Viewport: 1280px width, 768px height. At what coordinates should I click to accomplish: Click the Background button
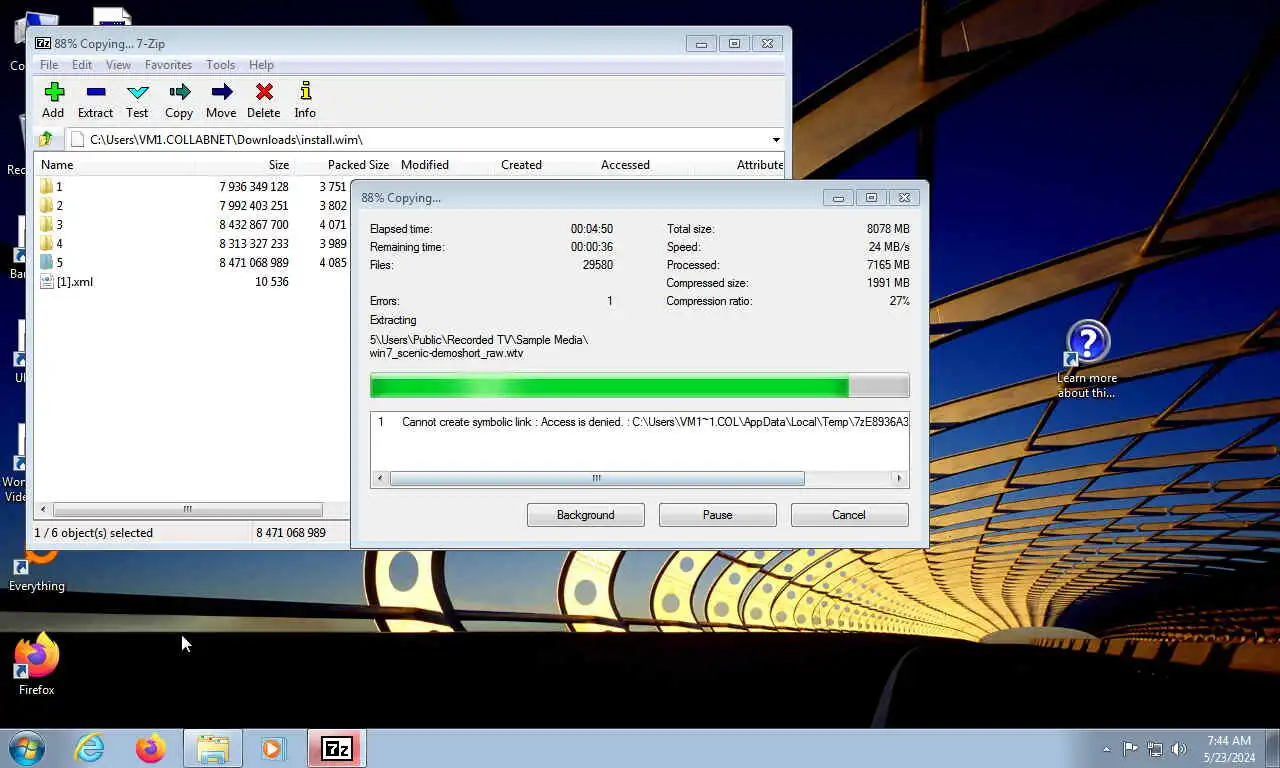point(586,515)
